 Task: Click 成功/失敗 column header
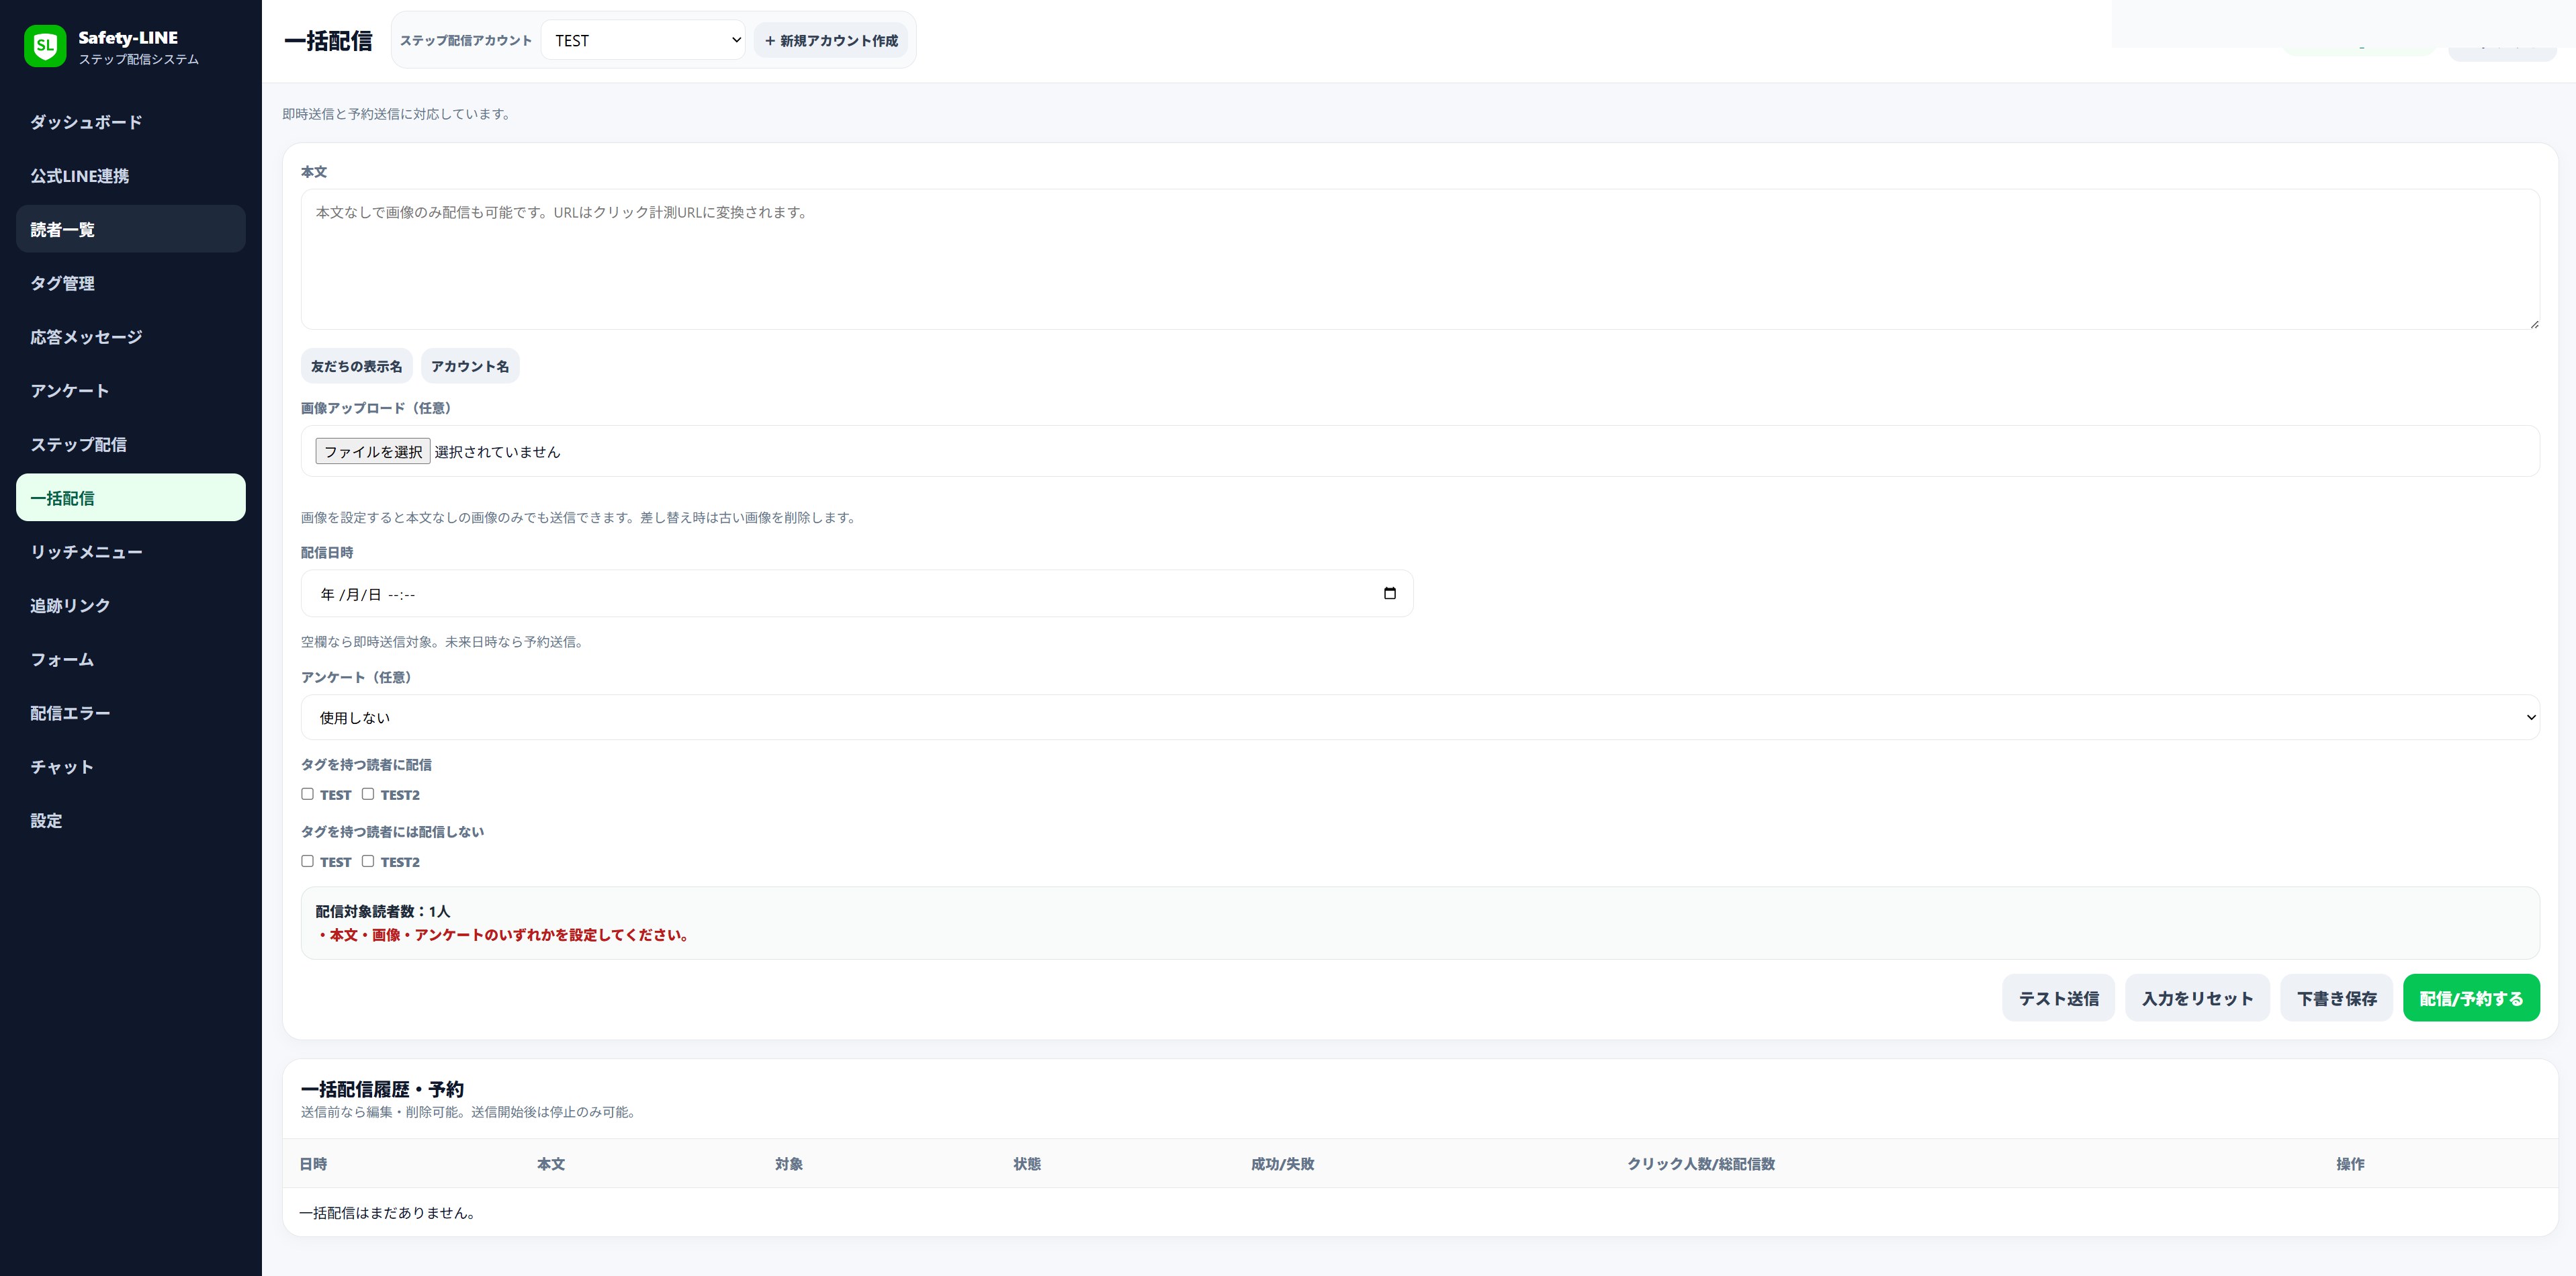point(1282,1164)
